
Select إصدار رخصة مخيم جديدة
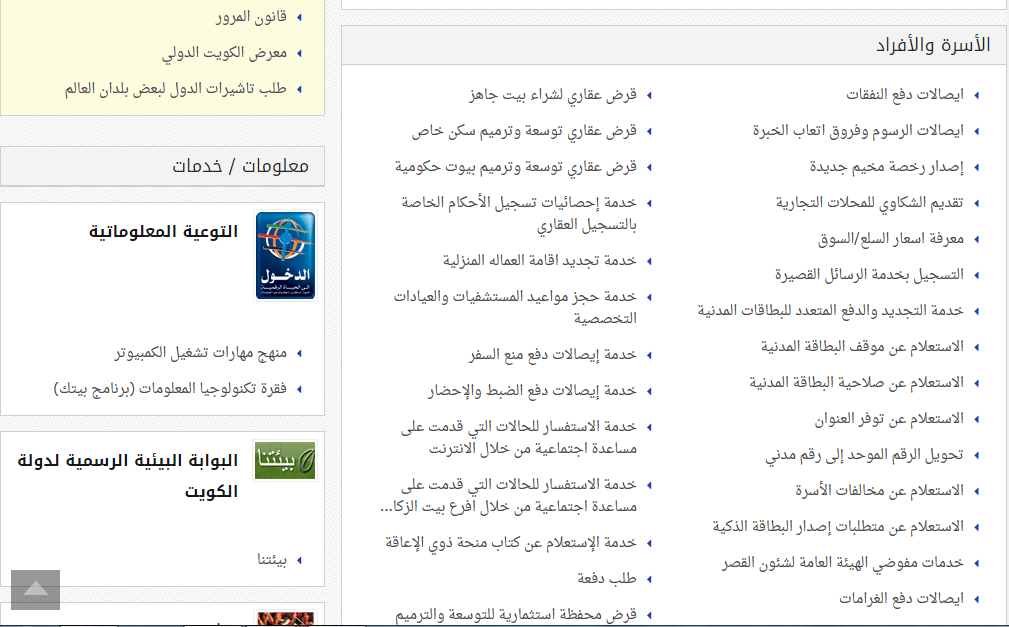coord(886,167)
